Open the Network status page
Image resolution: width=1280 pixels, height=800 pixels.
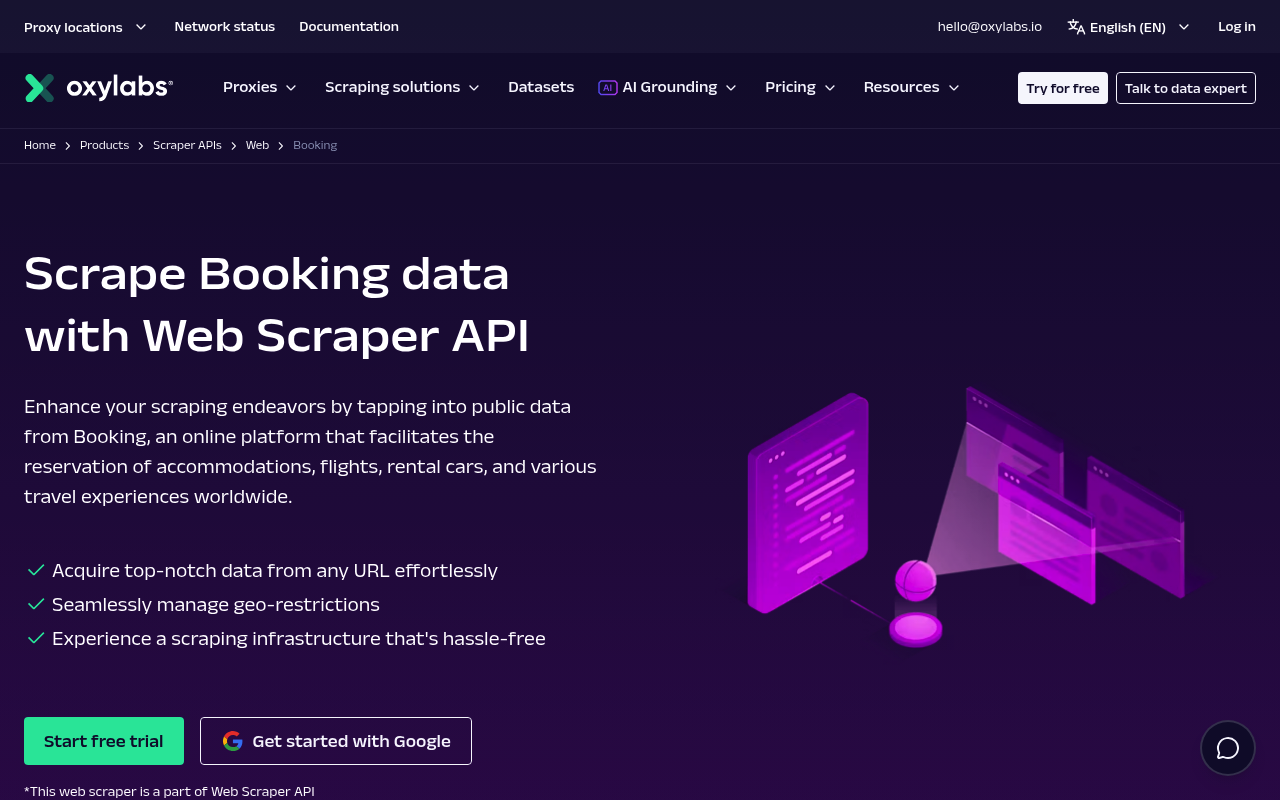click(225, 27)
